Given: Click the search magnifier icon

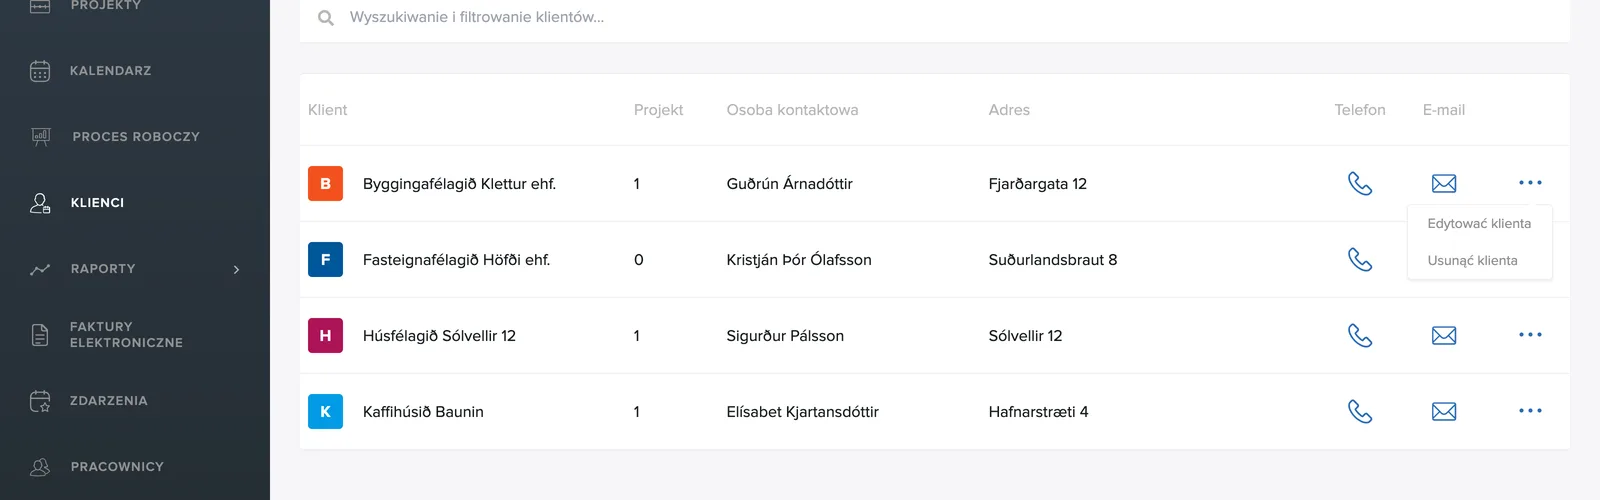Looking at the screenshot, I should point(326,18).
